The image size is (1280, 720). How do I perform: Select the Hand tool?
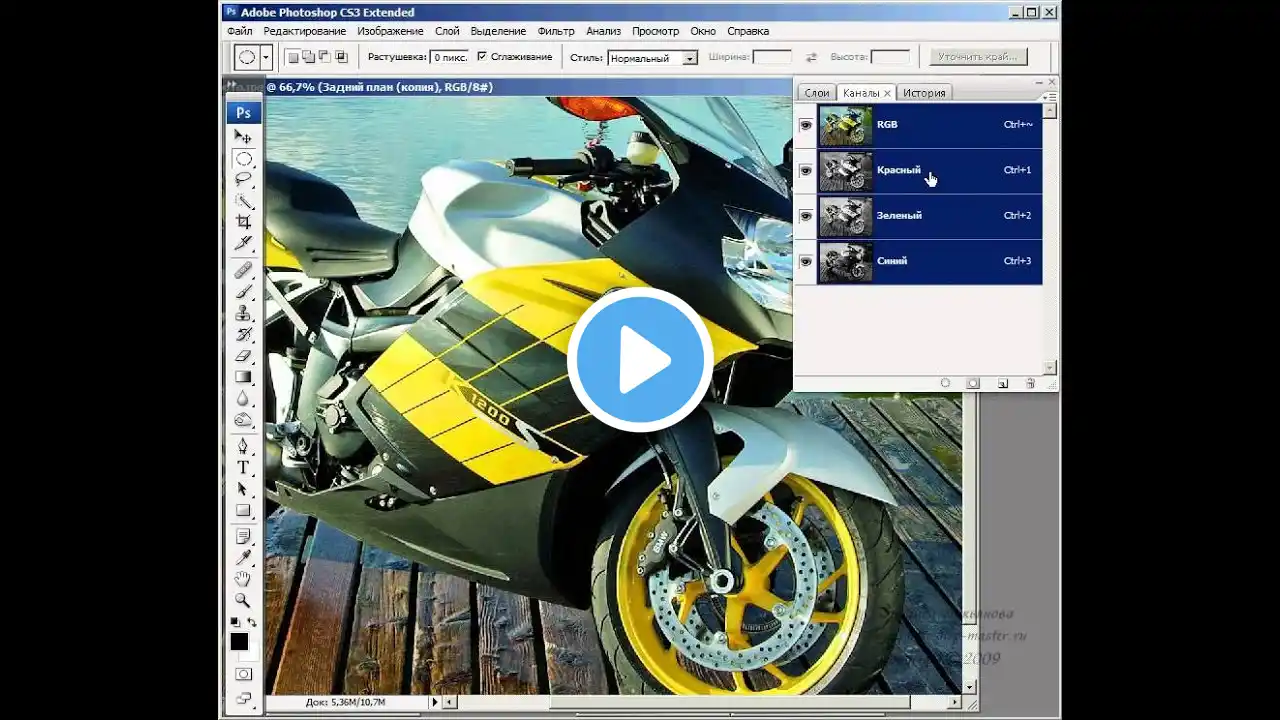pyautogui.click(x=243, y=579)
